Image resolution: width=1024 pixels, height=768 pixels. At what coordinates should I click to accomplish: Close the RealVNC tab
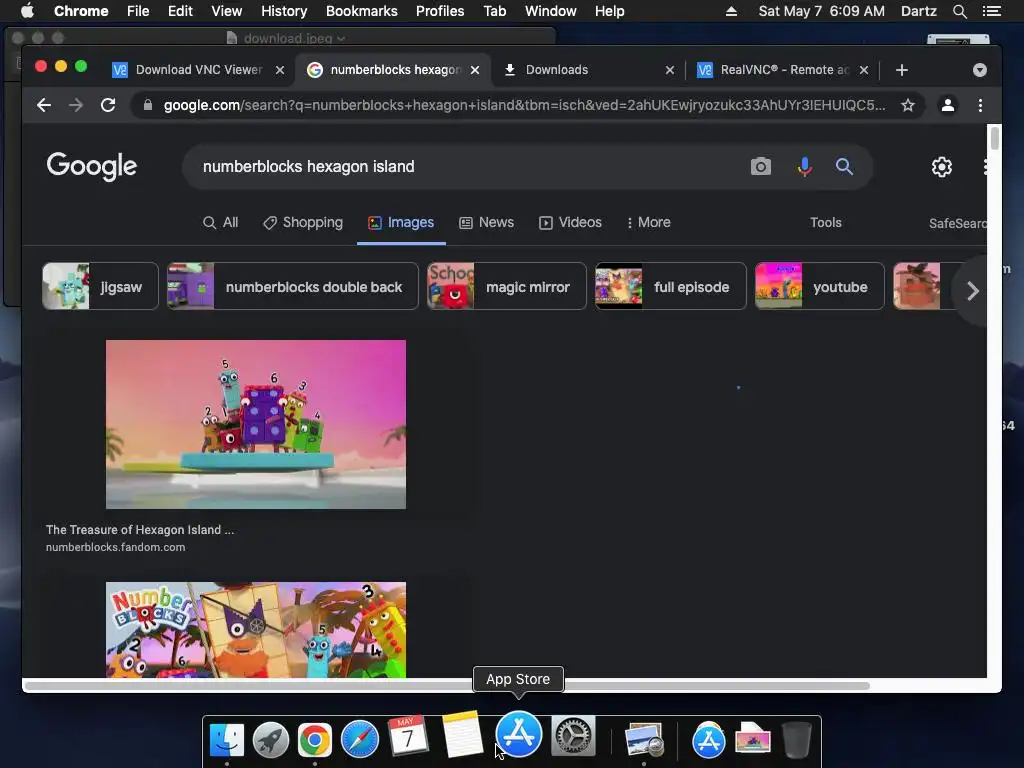click(x=863, y=70)
